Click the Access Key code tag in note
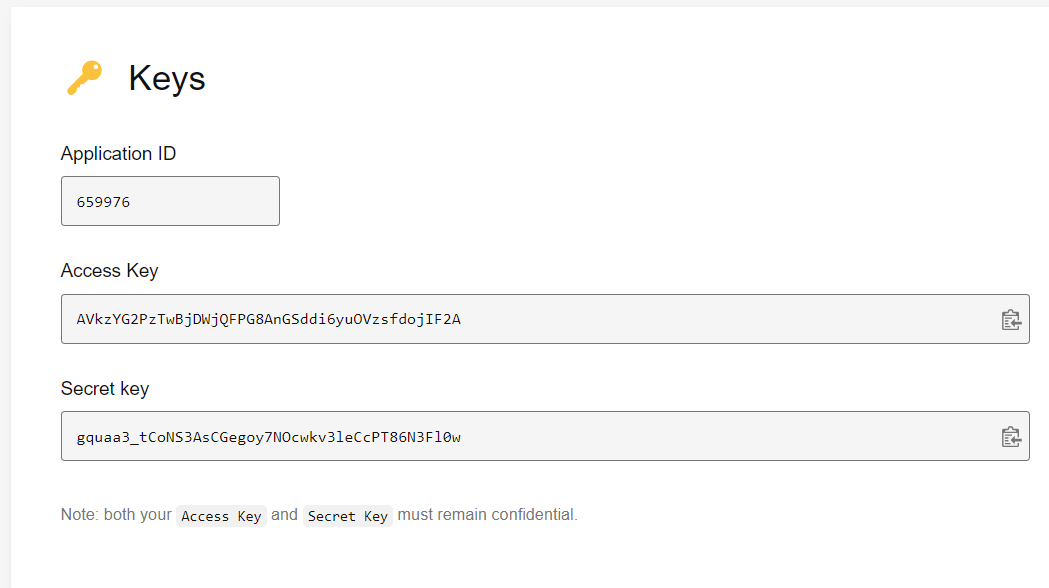 click(221, 516)
